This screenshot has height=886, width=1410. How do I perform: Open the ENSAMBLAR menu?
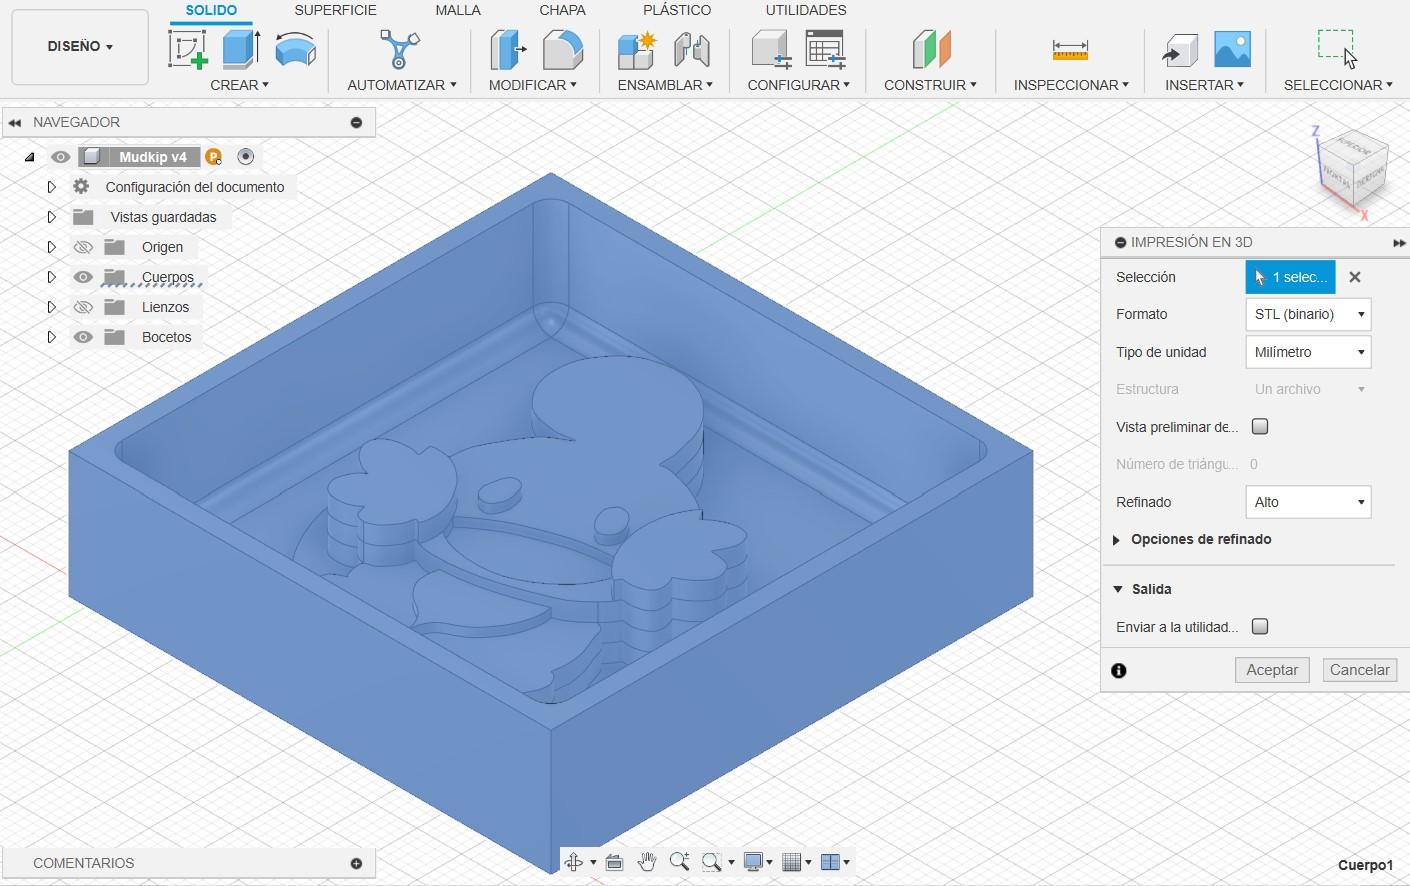(x=665, y=85)
